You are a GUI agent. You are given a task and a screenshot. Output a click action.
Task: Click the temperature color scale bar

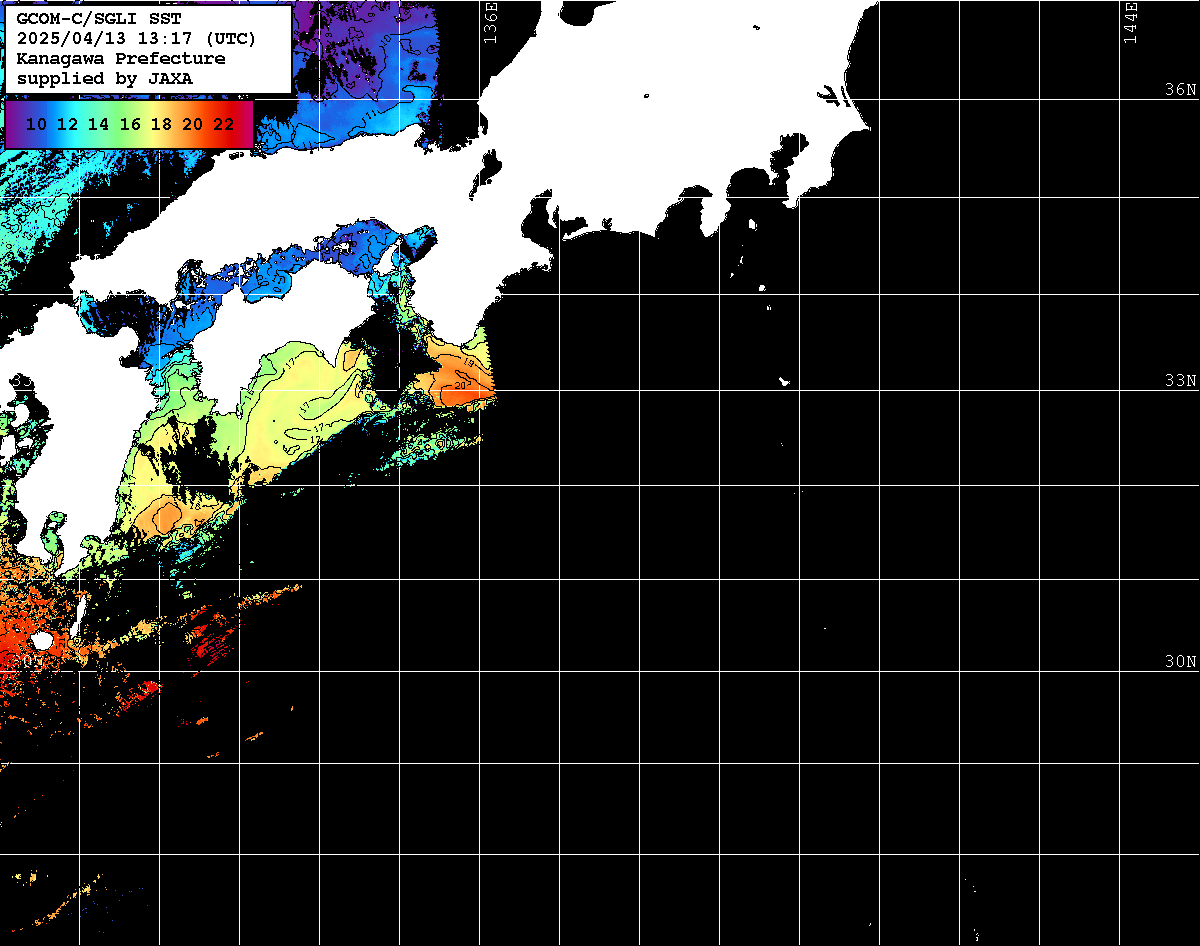[129, 124]
